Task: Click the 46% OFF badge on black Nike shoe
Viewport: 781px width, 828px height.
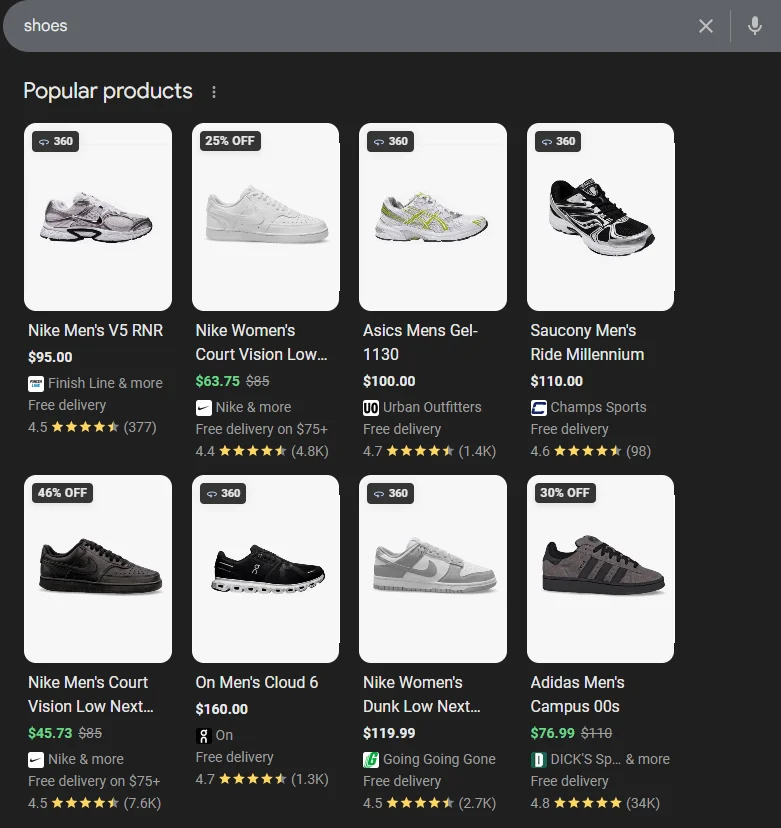Action: click(x=62, y=493)
